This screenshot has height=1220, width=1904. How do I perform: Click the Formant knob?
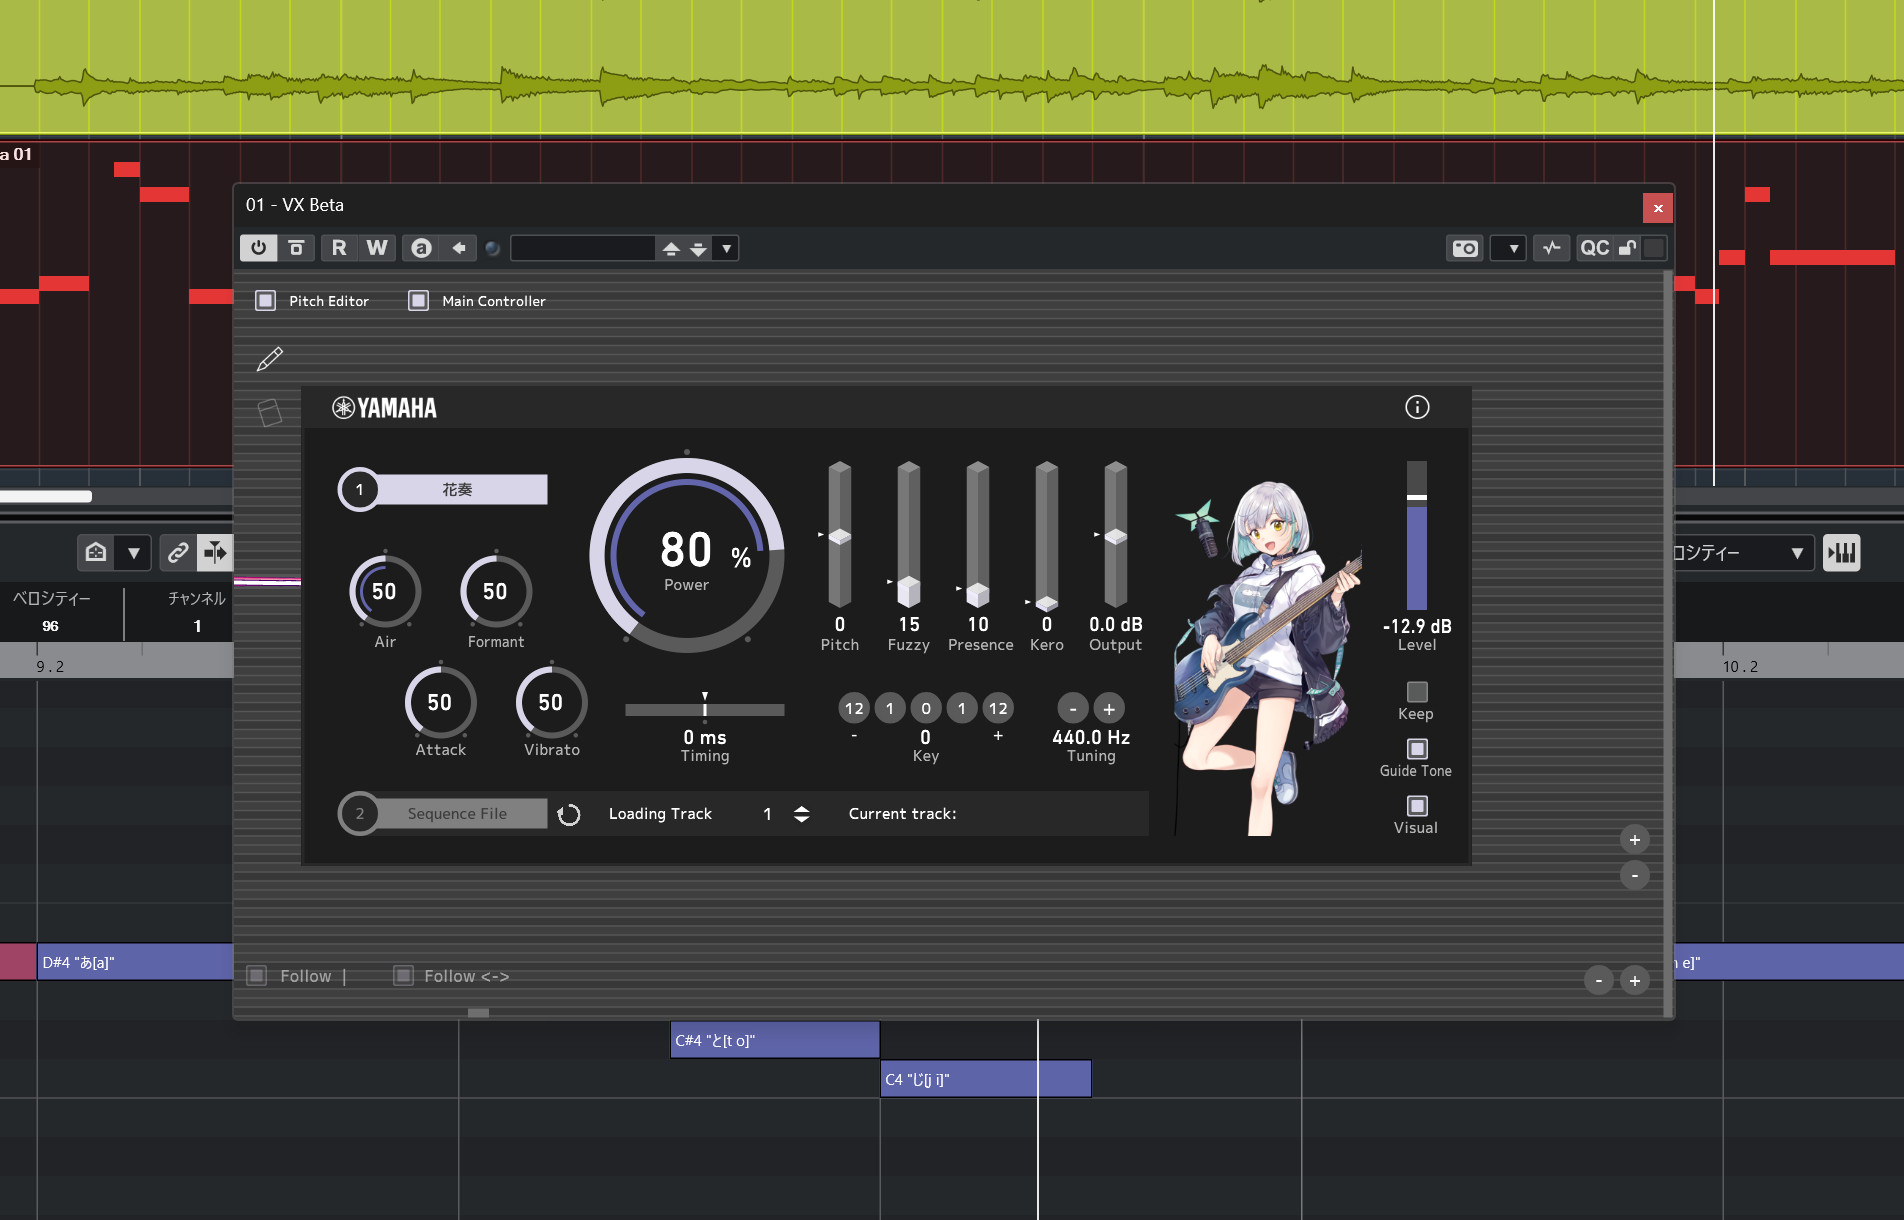[496, 592]
